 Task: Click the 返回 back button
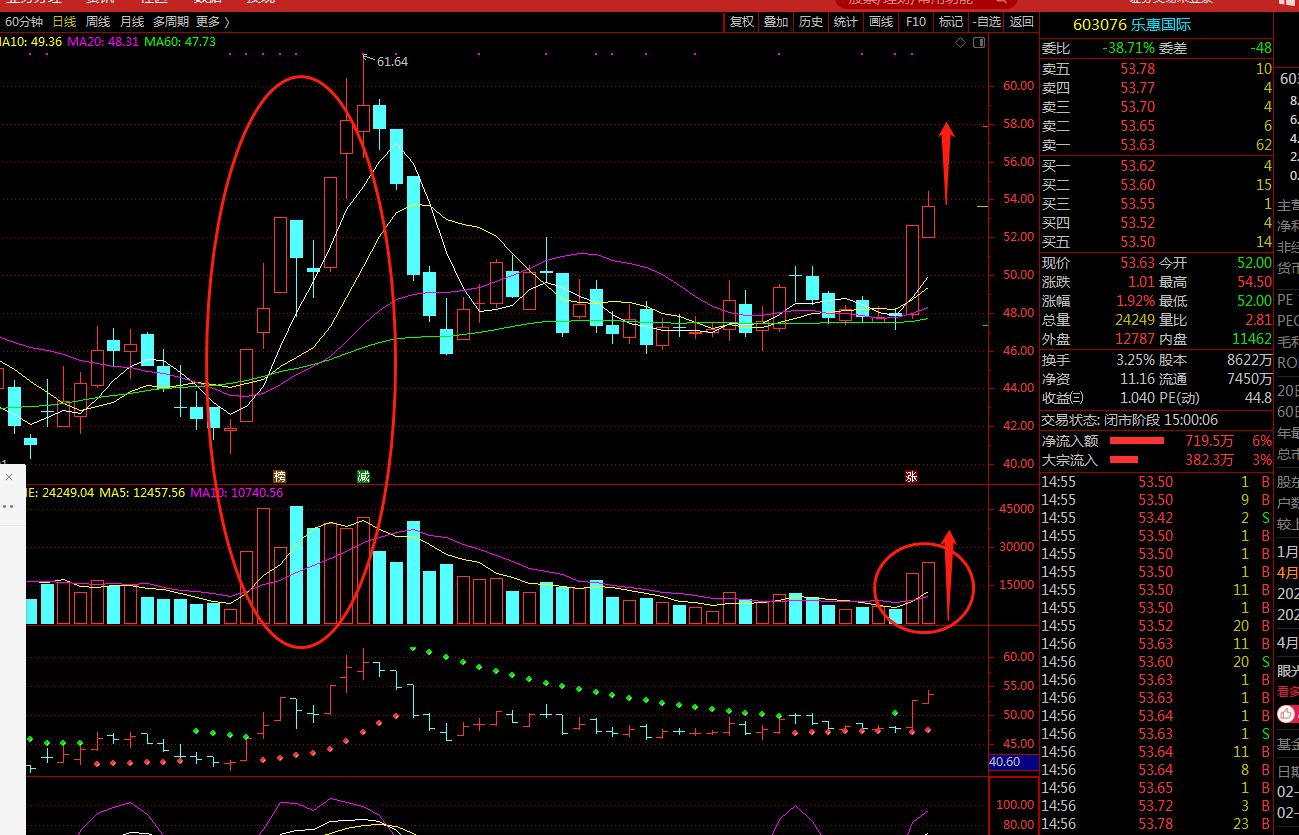point(1021,21)
